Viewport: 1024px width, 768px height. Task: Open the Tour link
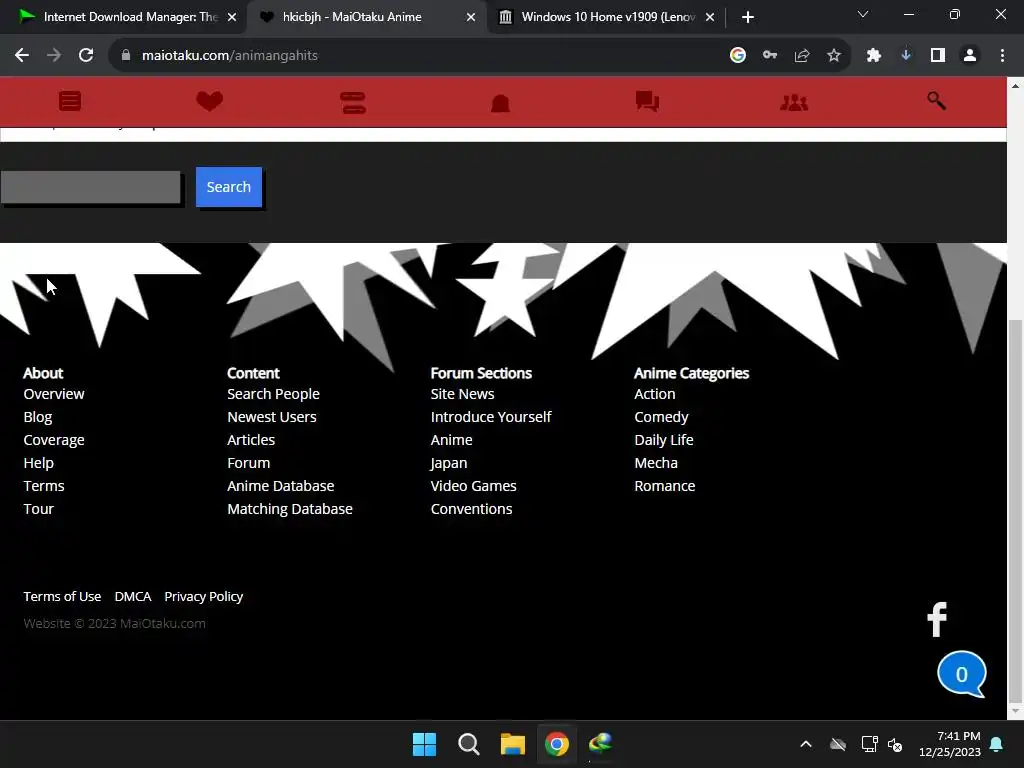[x=39, y=509]
